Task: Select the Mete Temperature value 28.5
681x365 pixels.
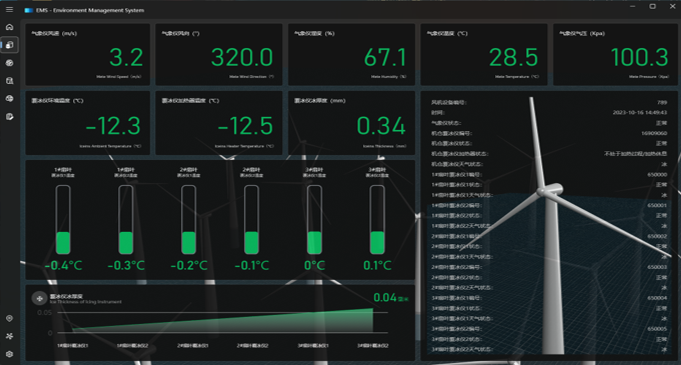Action: [x=514, y=57]
